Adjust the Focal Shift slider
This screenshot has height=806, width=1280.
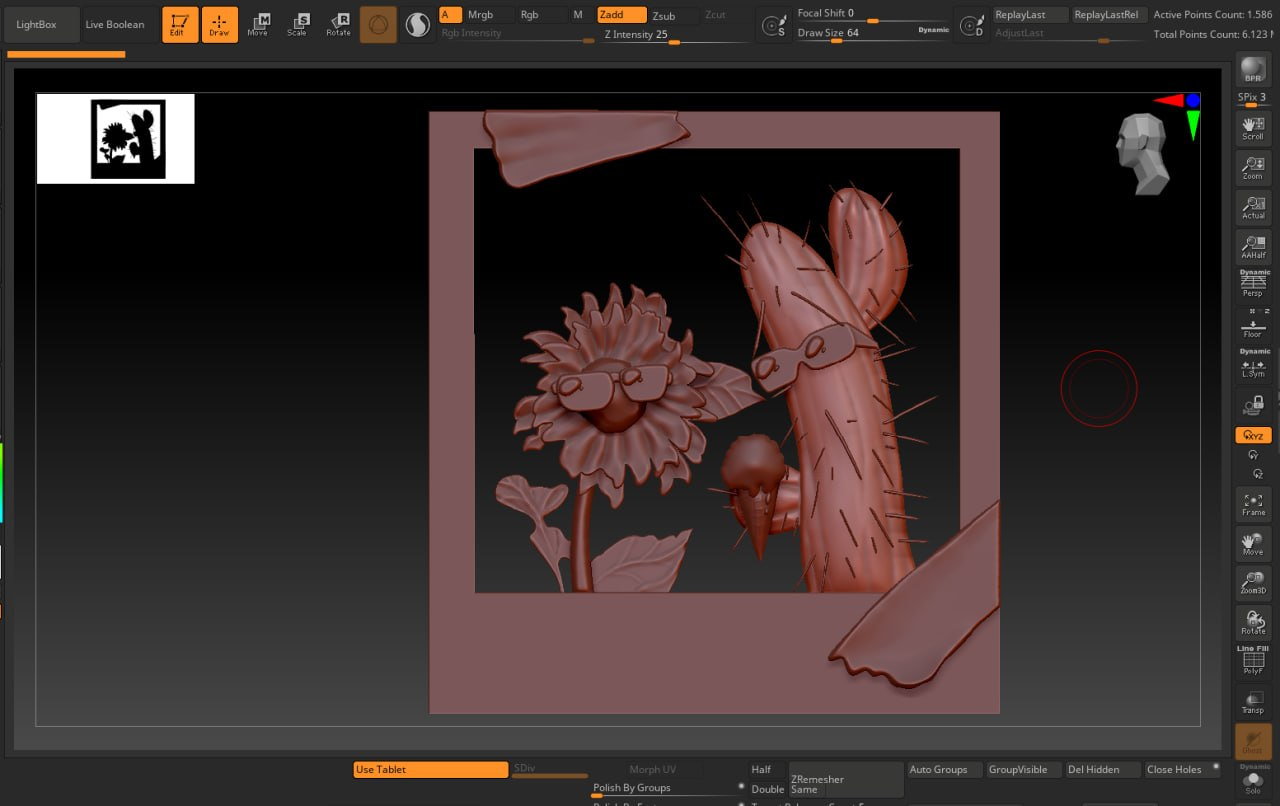(872, 15)
